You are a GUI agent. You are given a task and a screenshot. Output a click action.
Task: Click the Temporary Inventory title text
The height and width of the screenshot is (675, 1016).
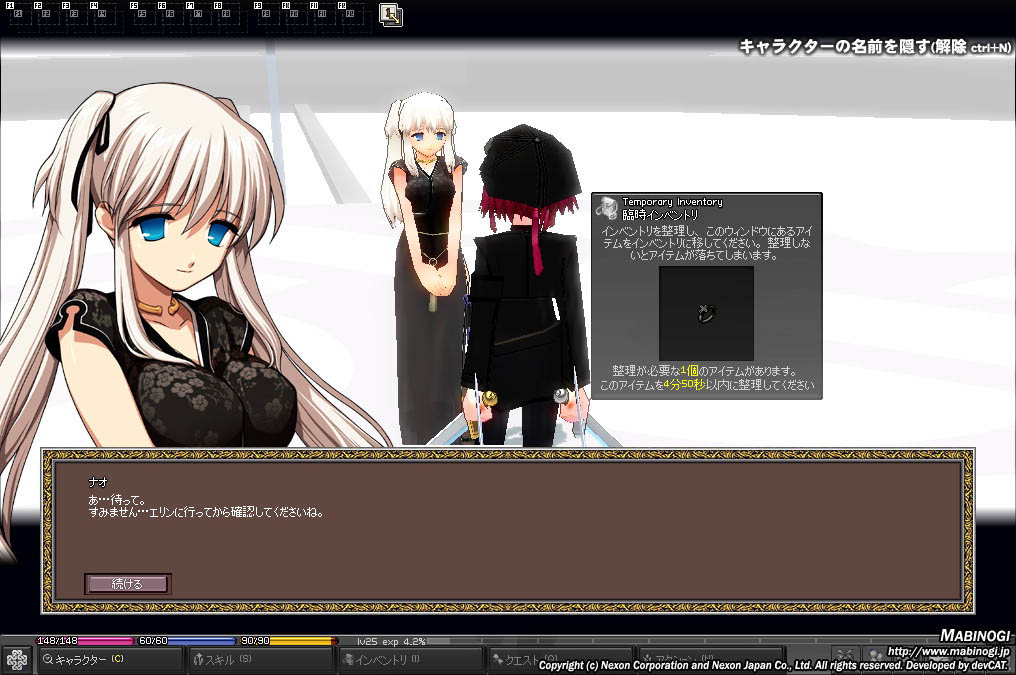pos(672,202)
